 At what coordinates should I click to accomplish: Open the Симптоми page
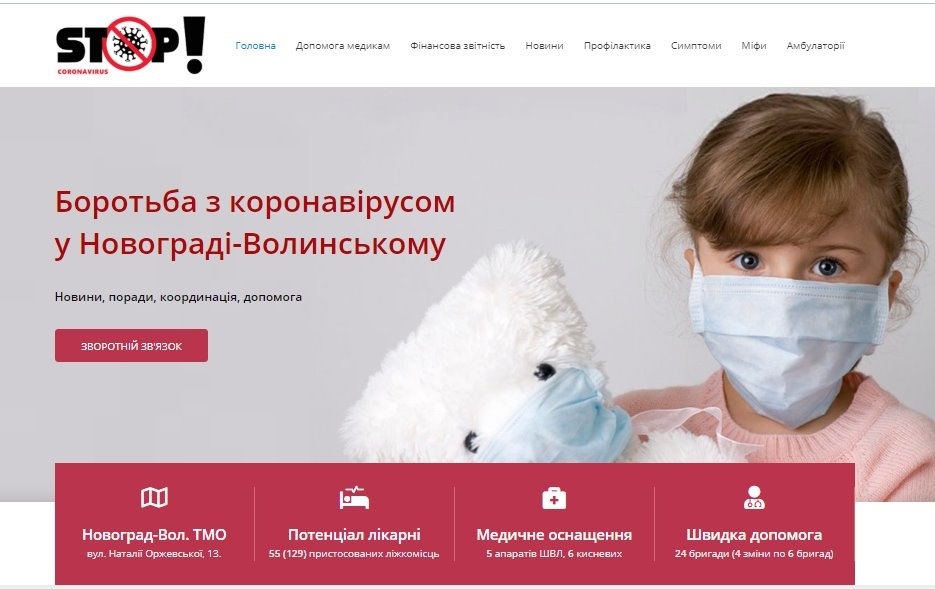click(696, 45)
